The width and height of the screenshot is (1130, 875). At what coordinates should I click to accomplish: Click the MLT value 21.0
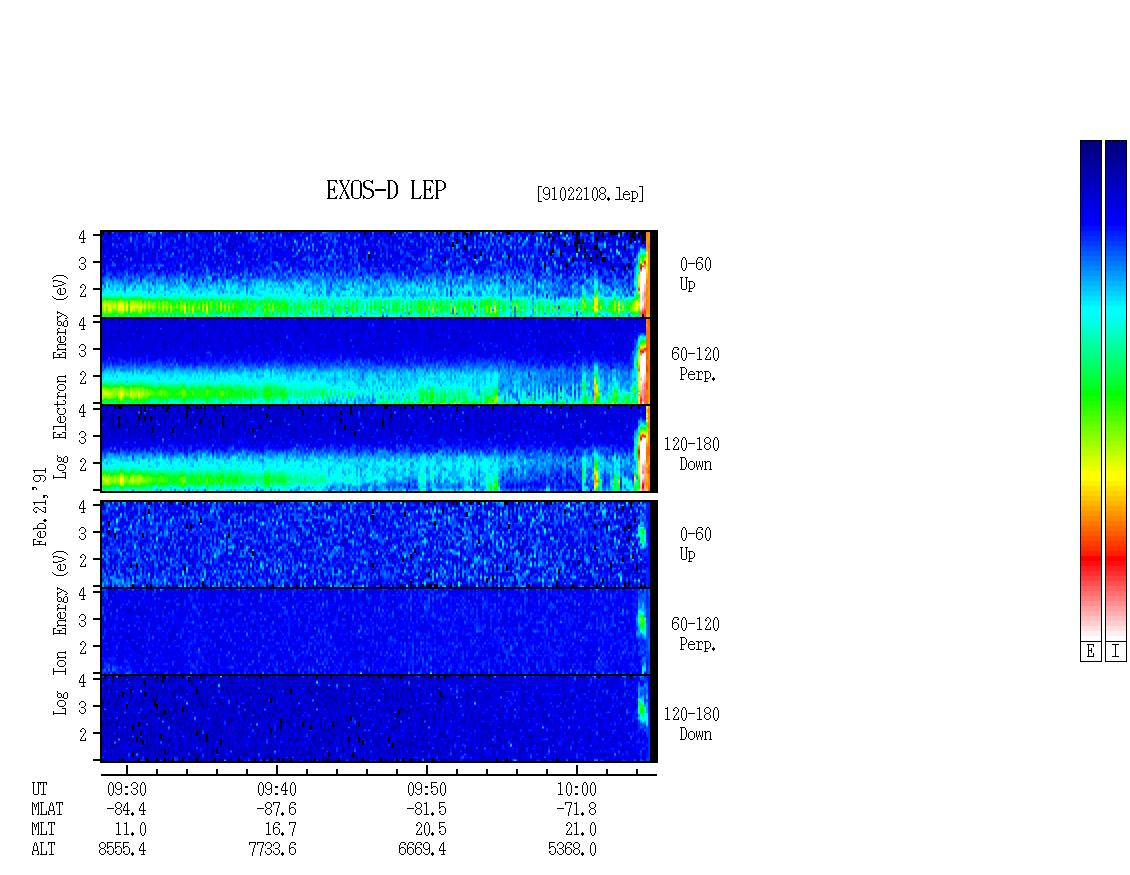click(580, 830)
